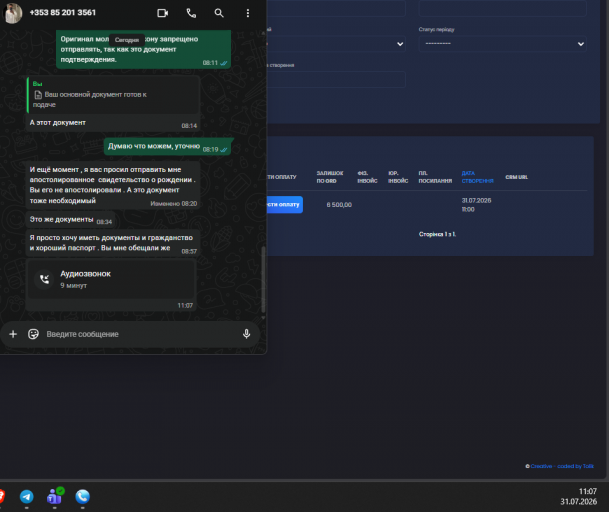
Task: Click the 'Сторінка 1 з 1.' pagination text
Action: point(437,234)
